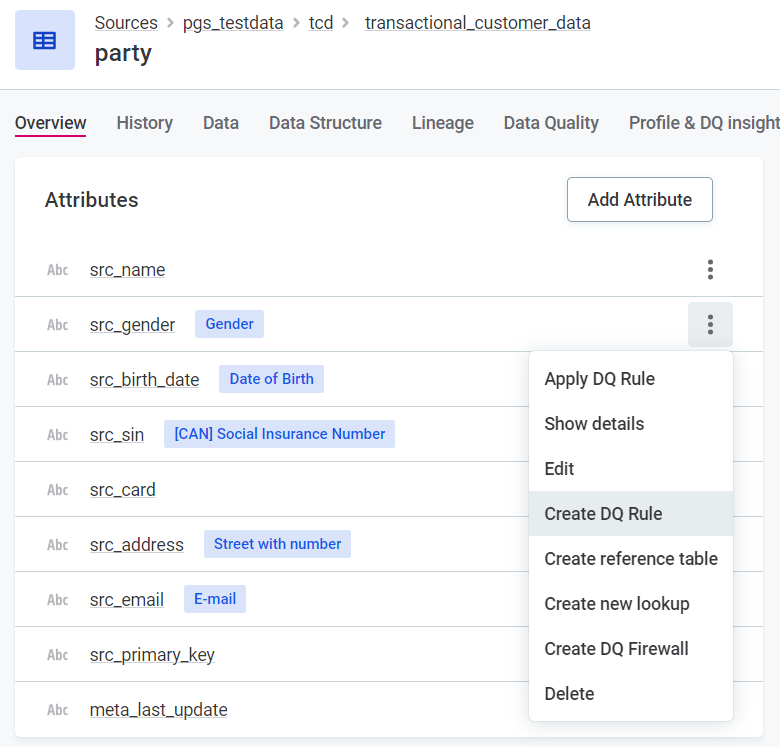Select Create DQ Firewall option

[x=616, y=649]
